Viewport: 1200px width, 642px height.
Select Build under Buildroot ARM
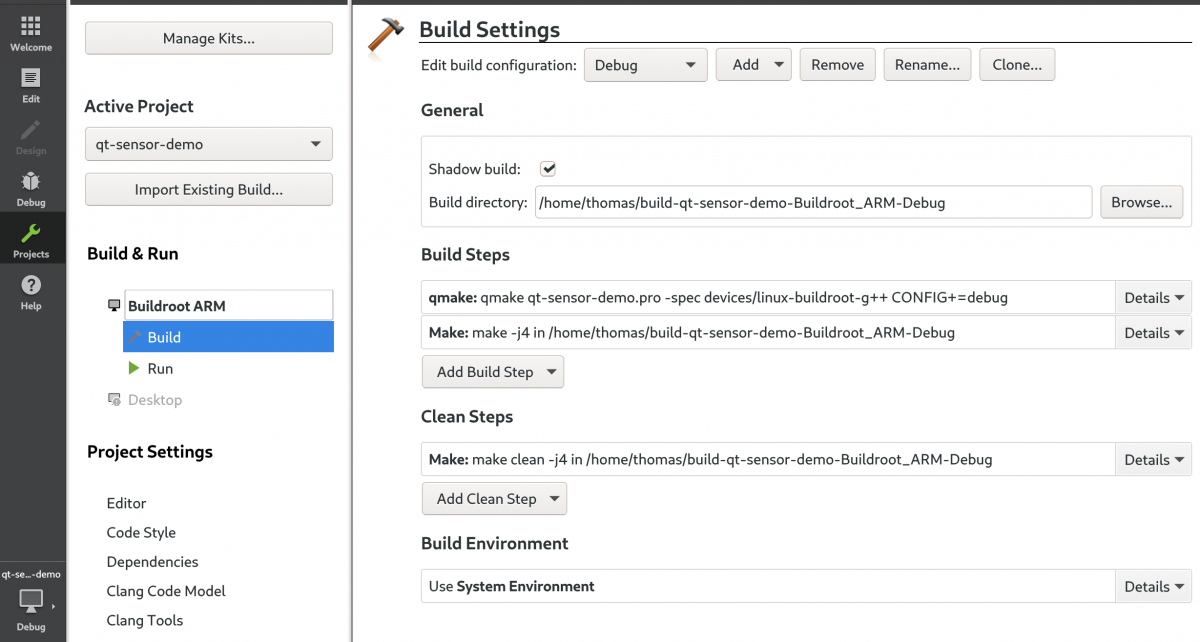point(228,337)
